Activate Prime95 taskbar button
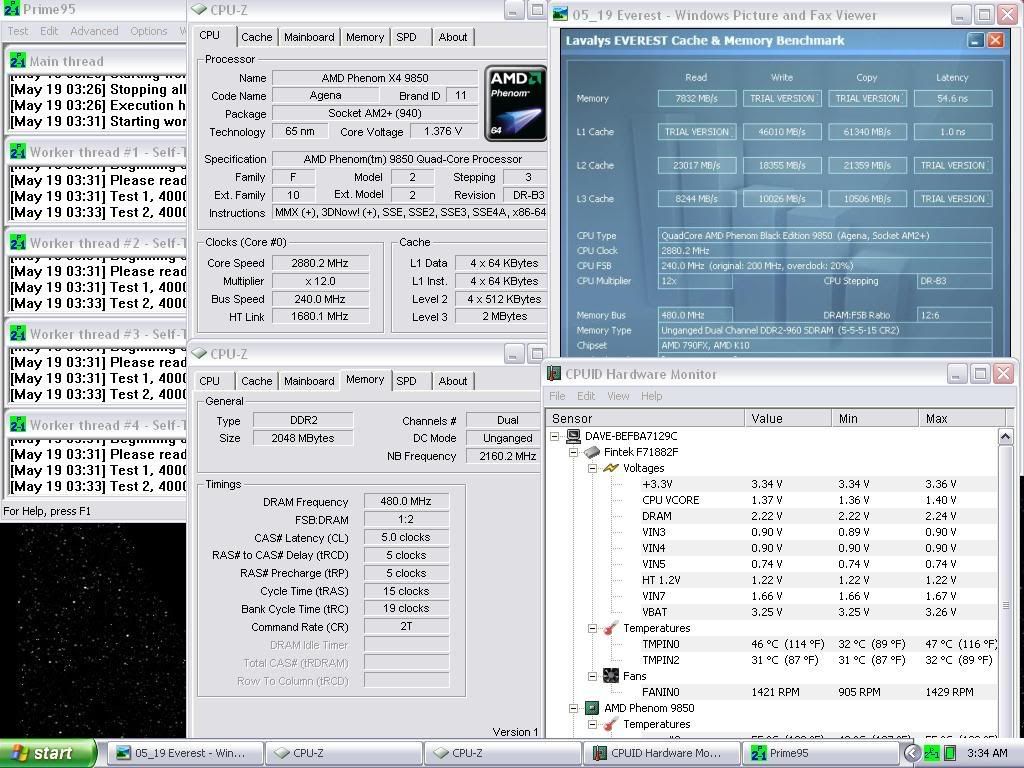 (820, 753)
